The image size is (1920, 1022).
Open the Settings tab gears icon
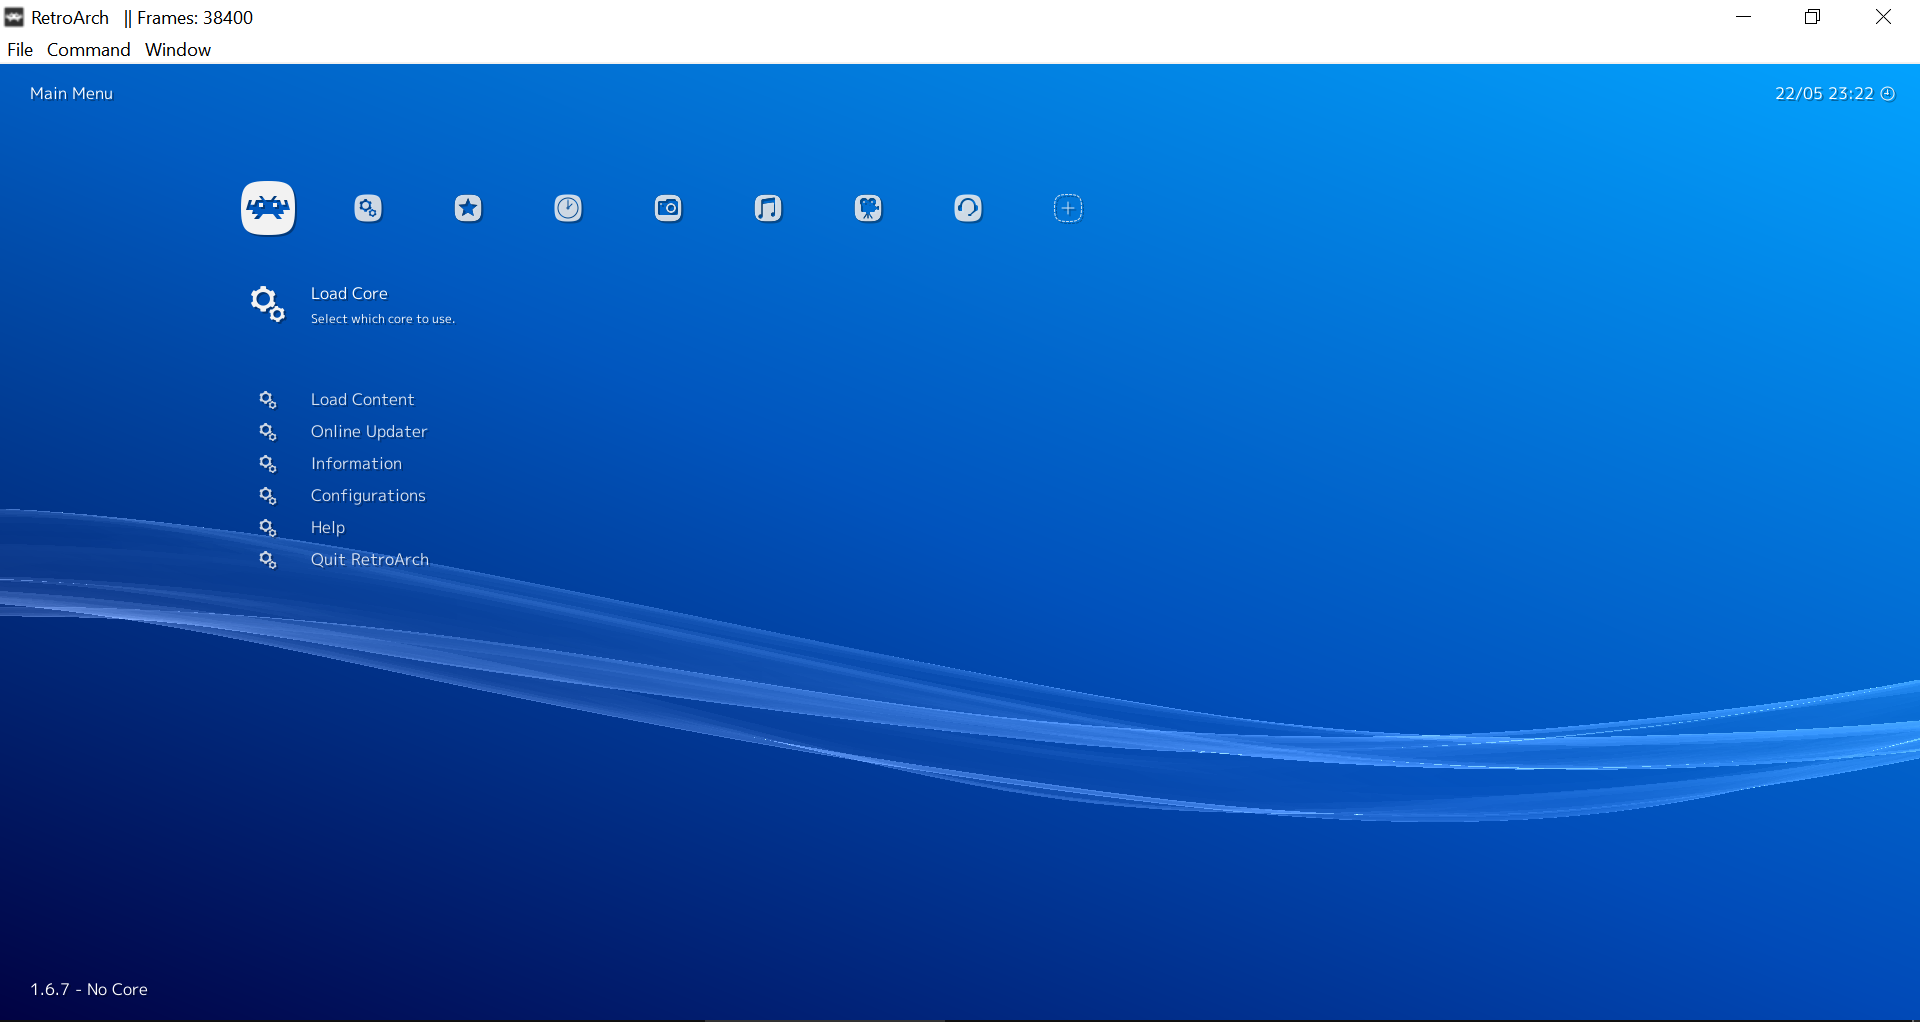click(368, 208)
